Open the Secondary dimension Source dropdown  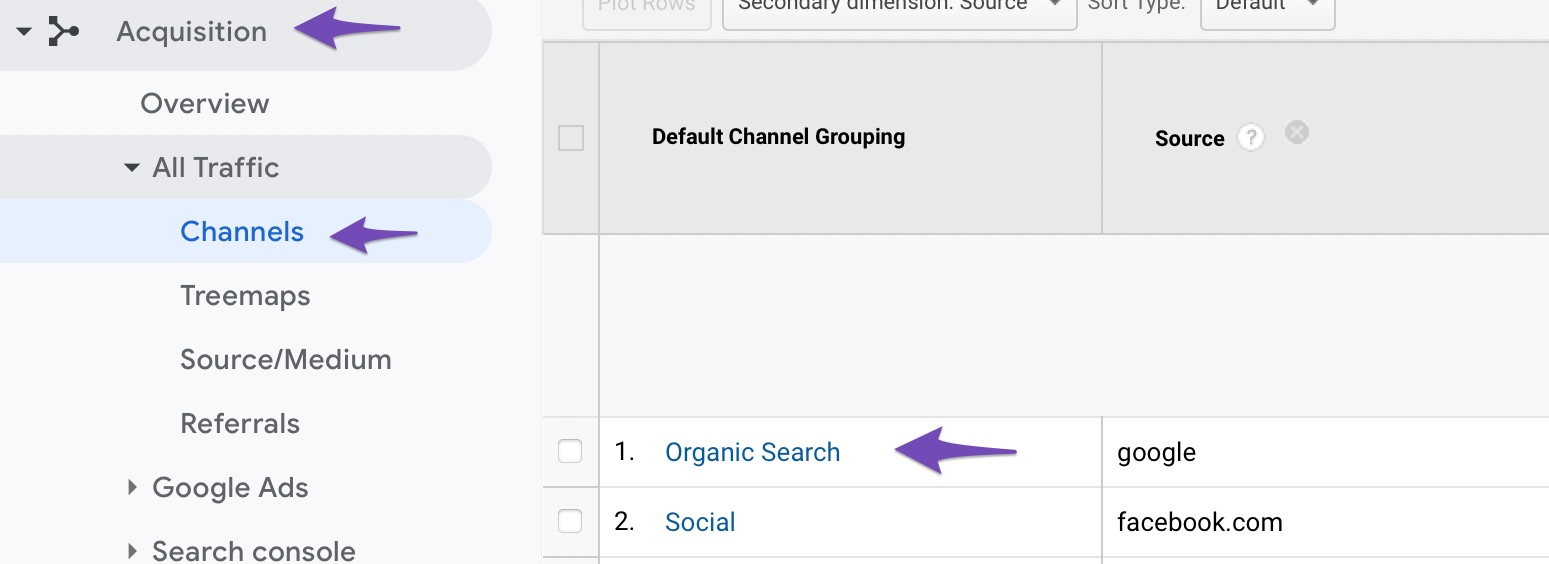pyautogui.click(x=899, y=10)
